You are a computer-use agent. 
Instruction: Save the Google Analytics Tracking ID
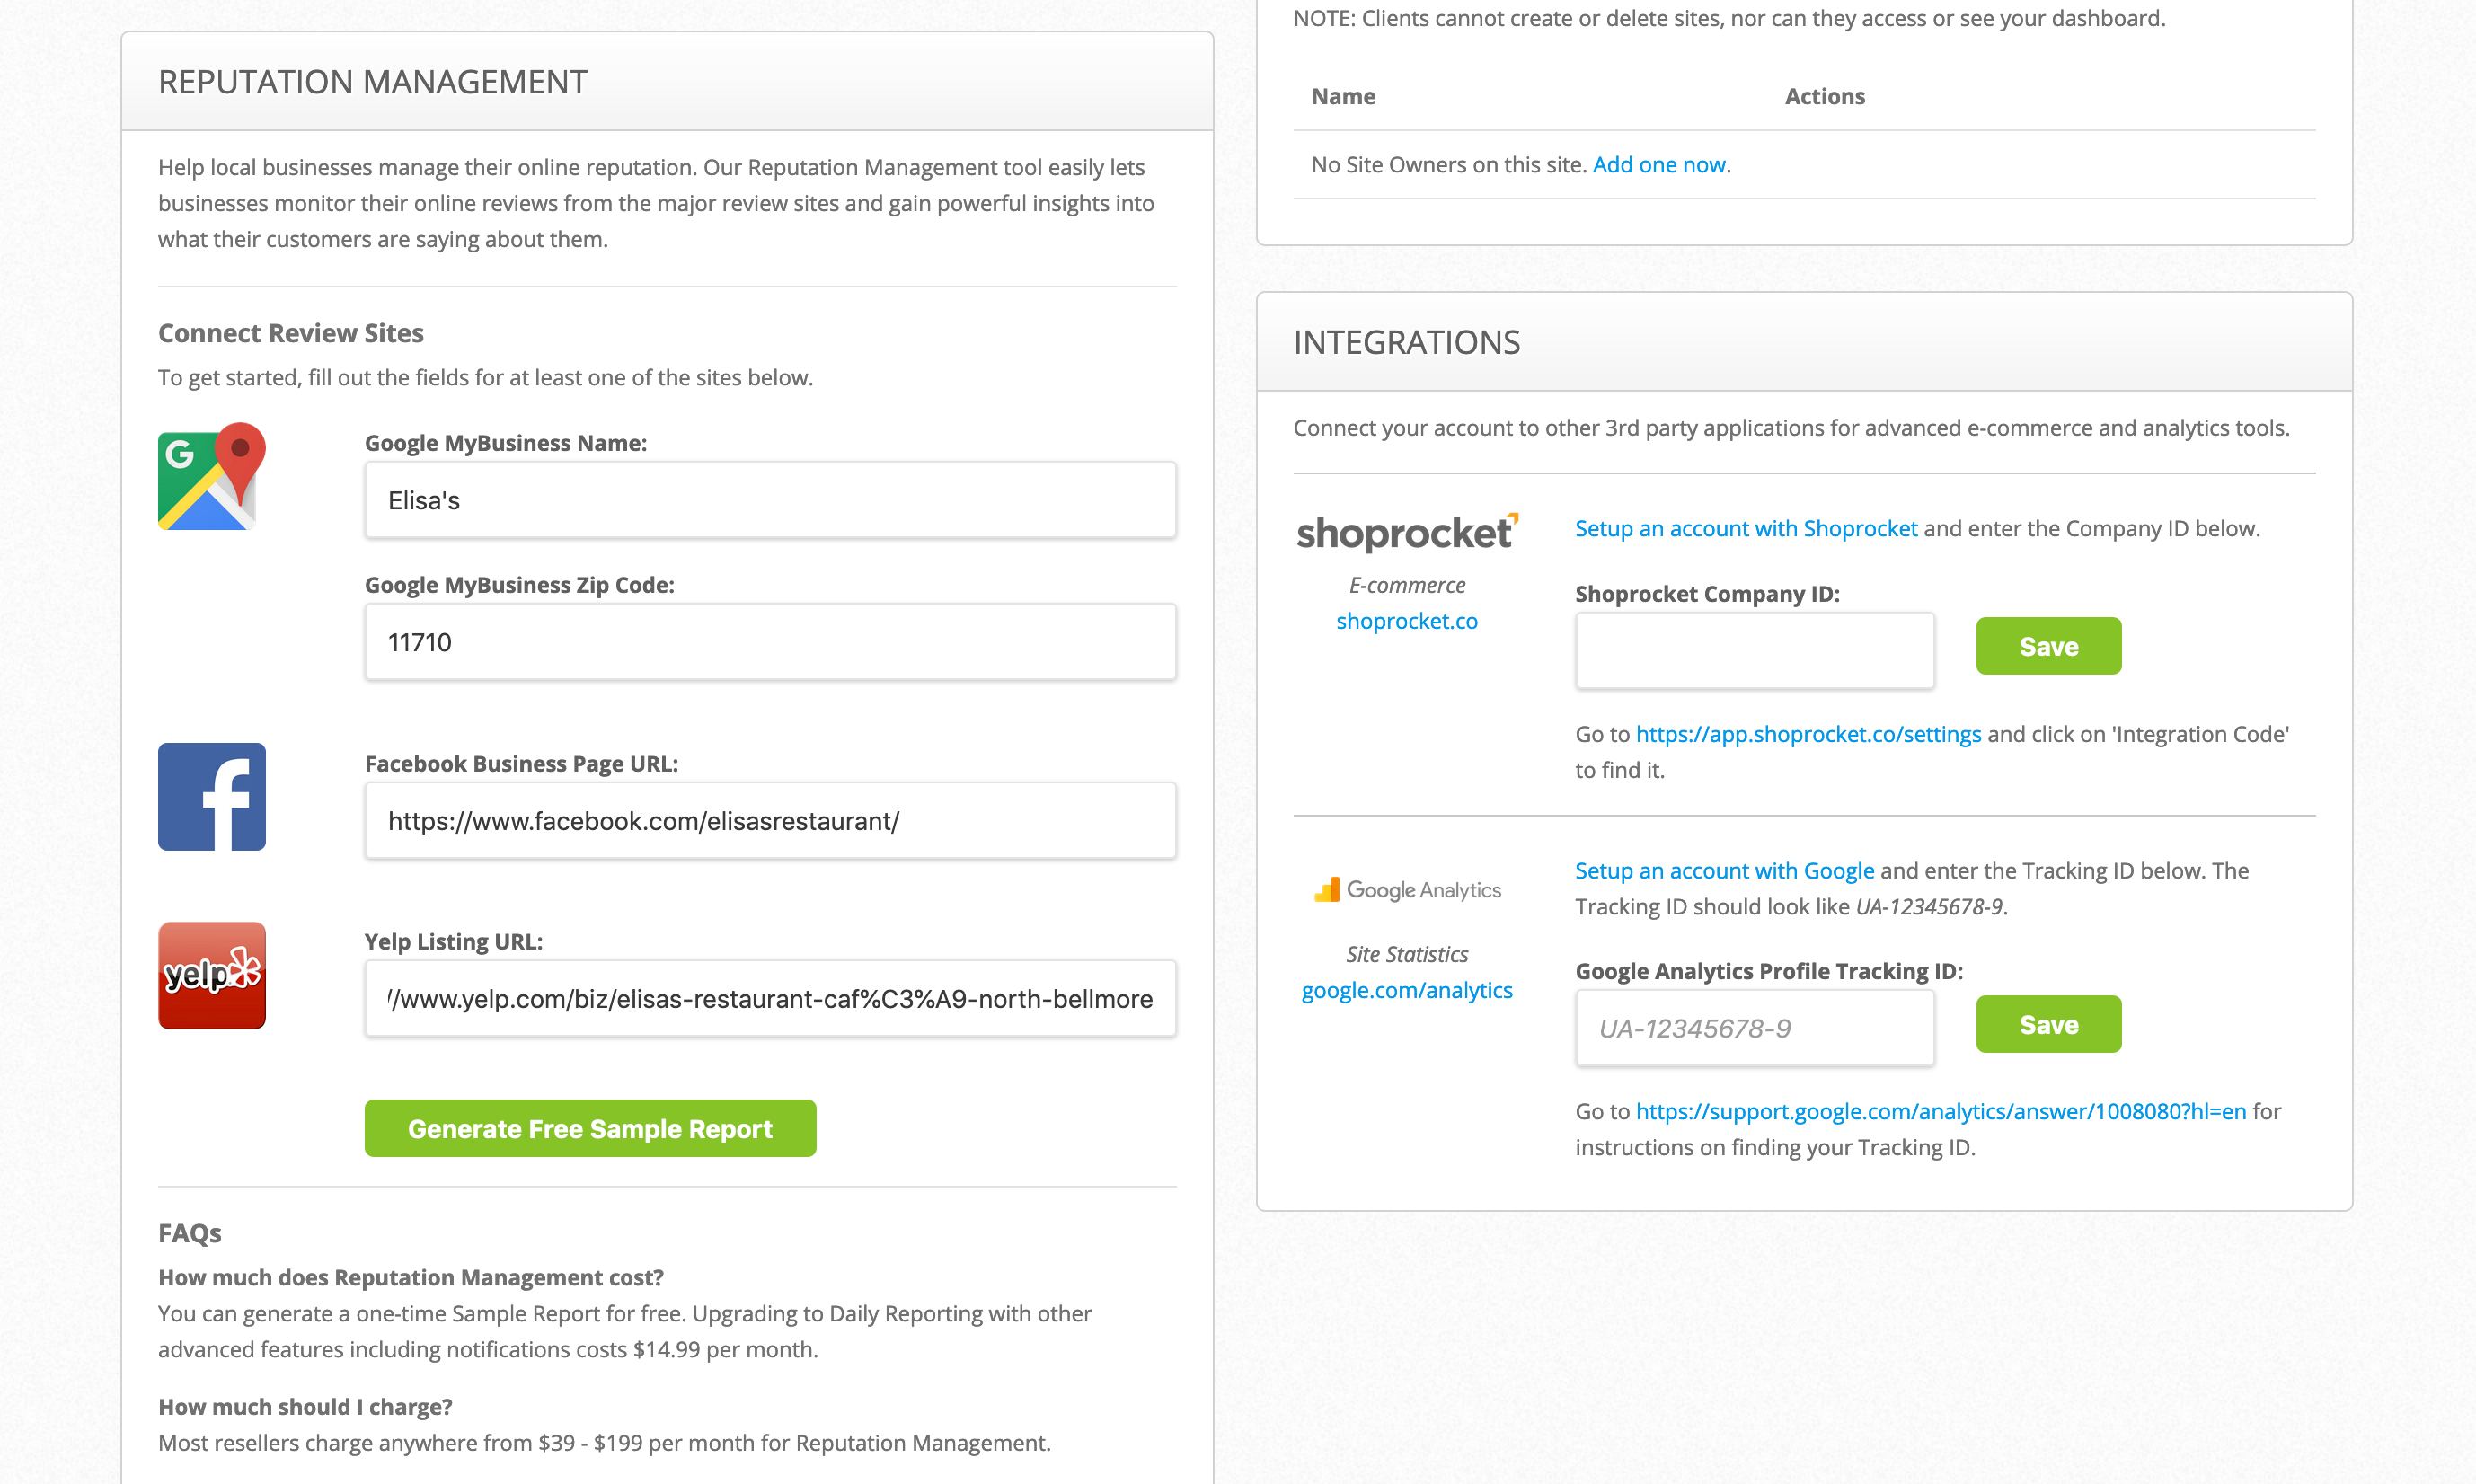click(x=2048, y=1023)
